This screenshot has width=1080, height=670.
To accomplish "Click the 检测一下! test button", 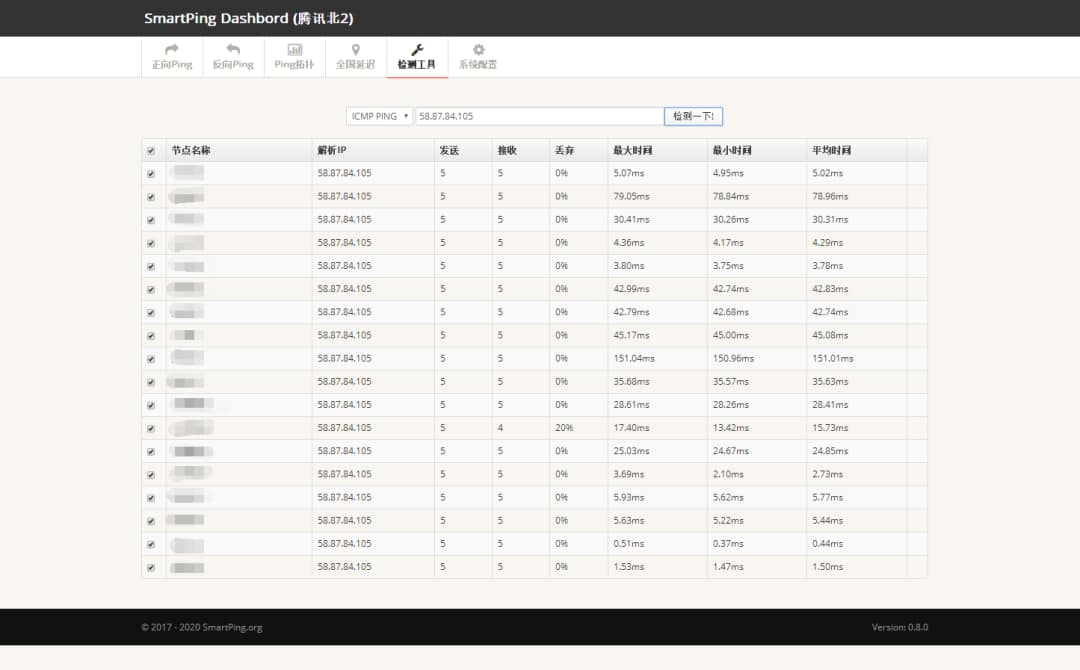I will (693, 116).
